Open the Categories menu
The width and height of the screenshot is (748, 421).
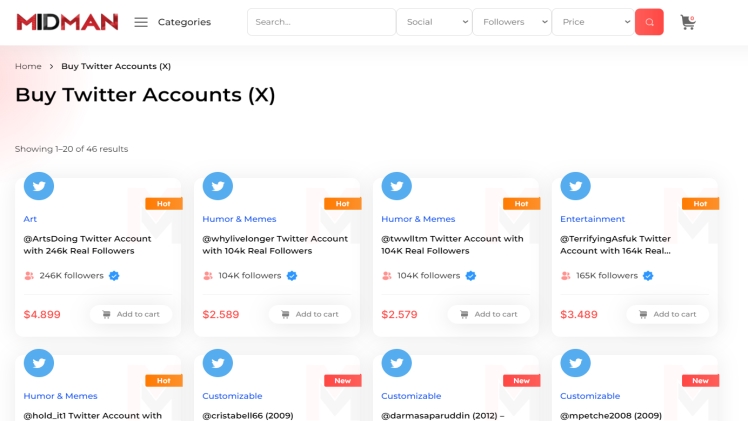point(184,22)
